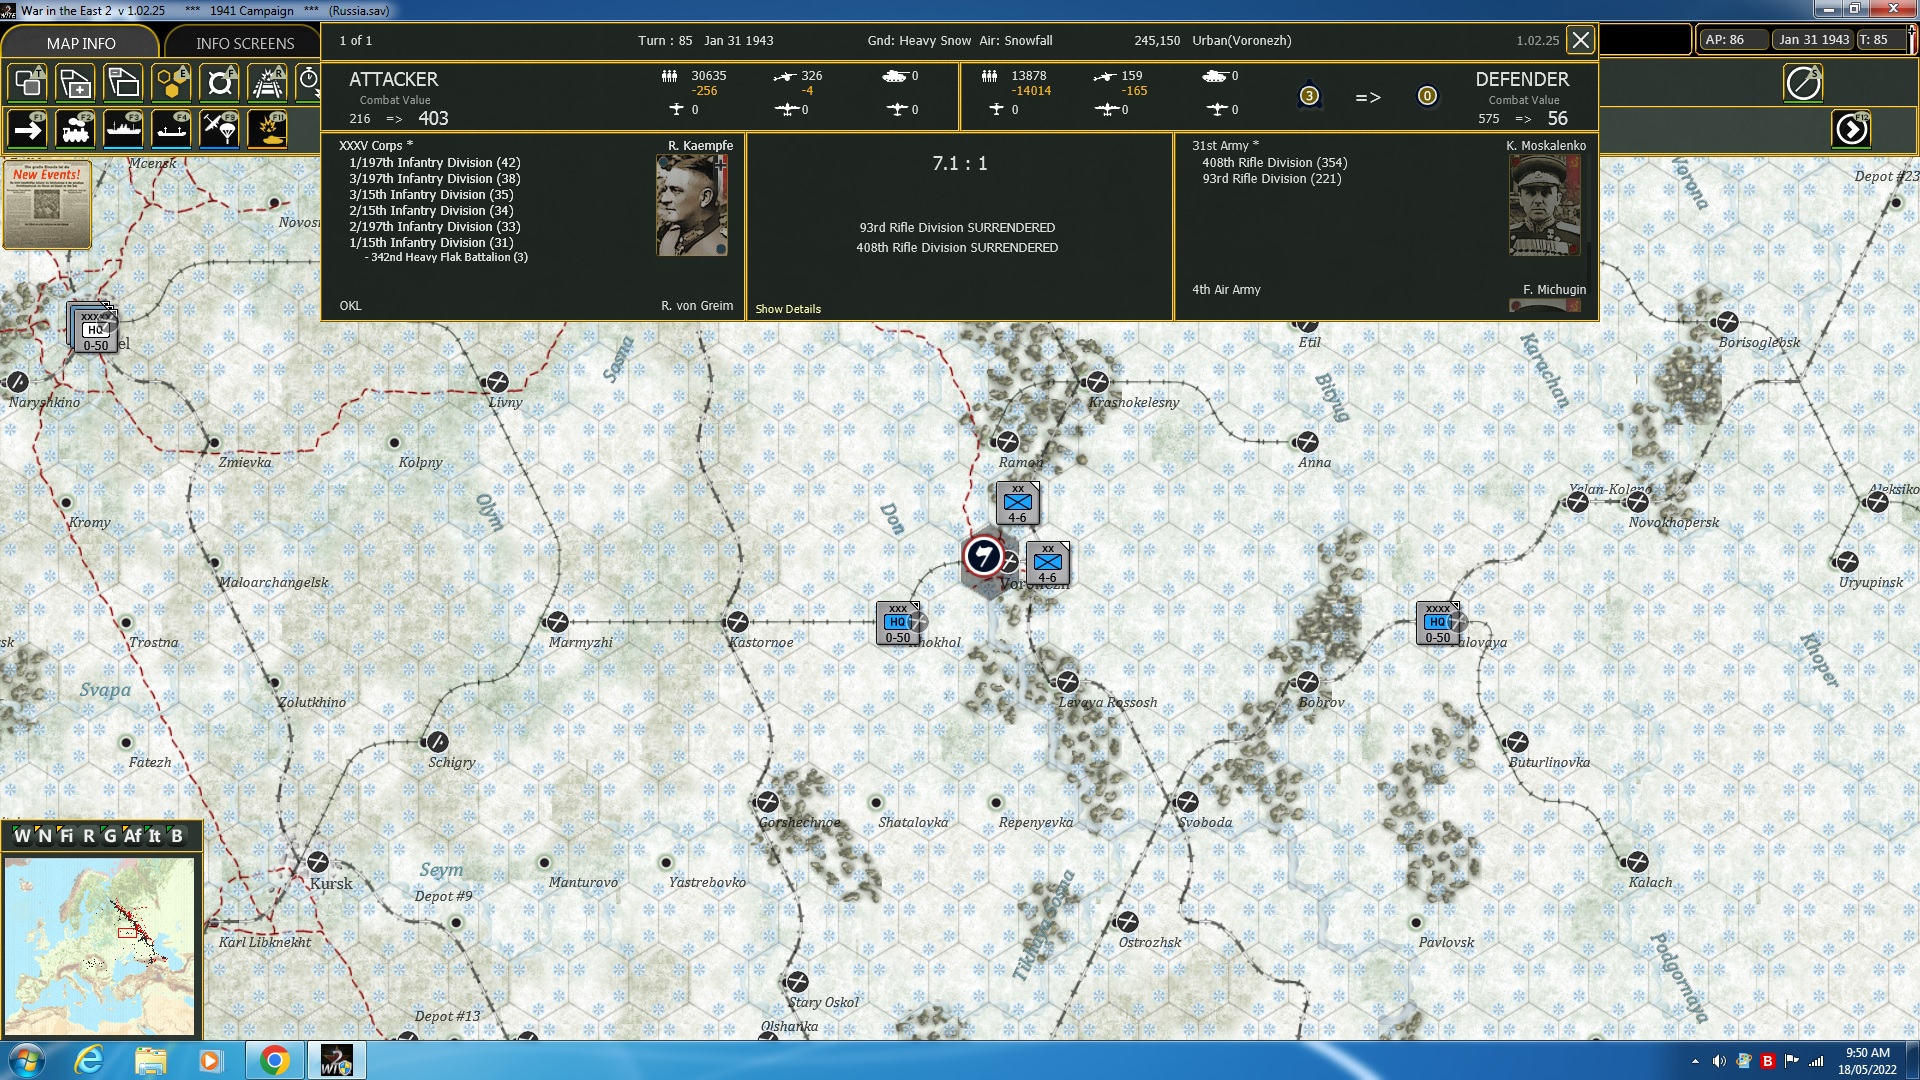Toggle the It nation filter on minimap
The height and width of the screenshot is (1080, 1920).
pos(155,836)
